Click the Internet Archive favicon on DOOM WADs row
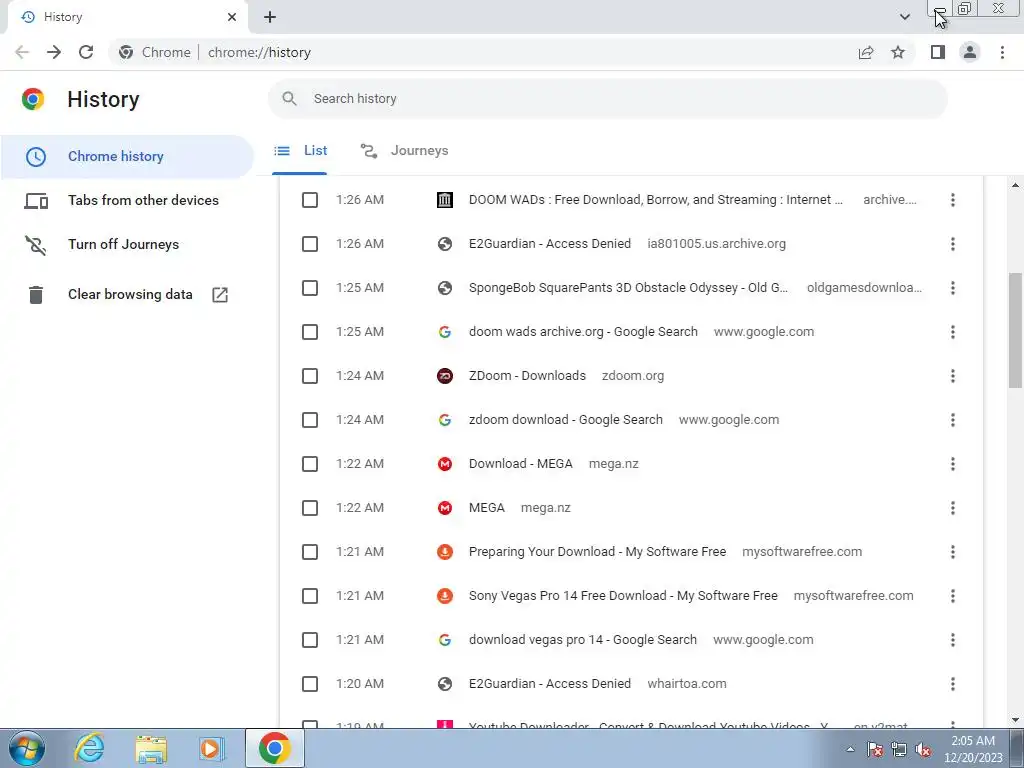The image size is (1024, 768). 445,200
